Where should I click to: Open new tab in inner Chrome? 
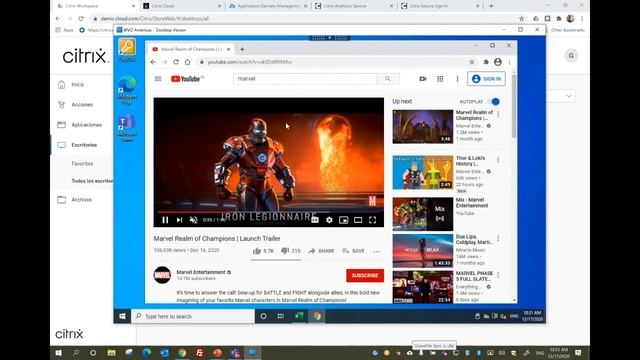click(x=242, y=49)
